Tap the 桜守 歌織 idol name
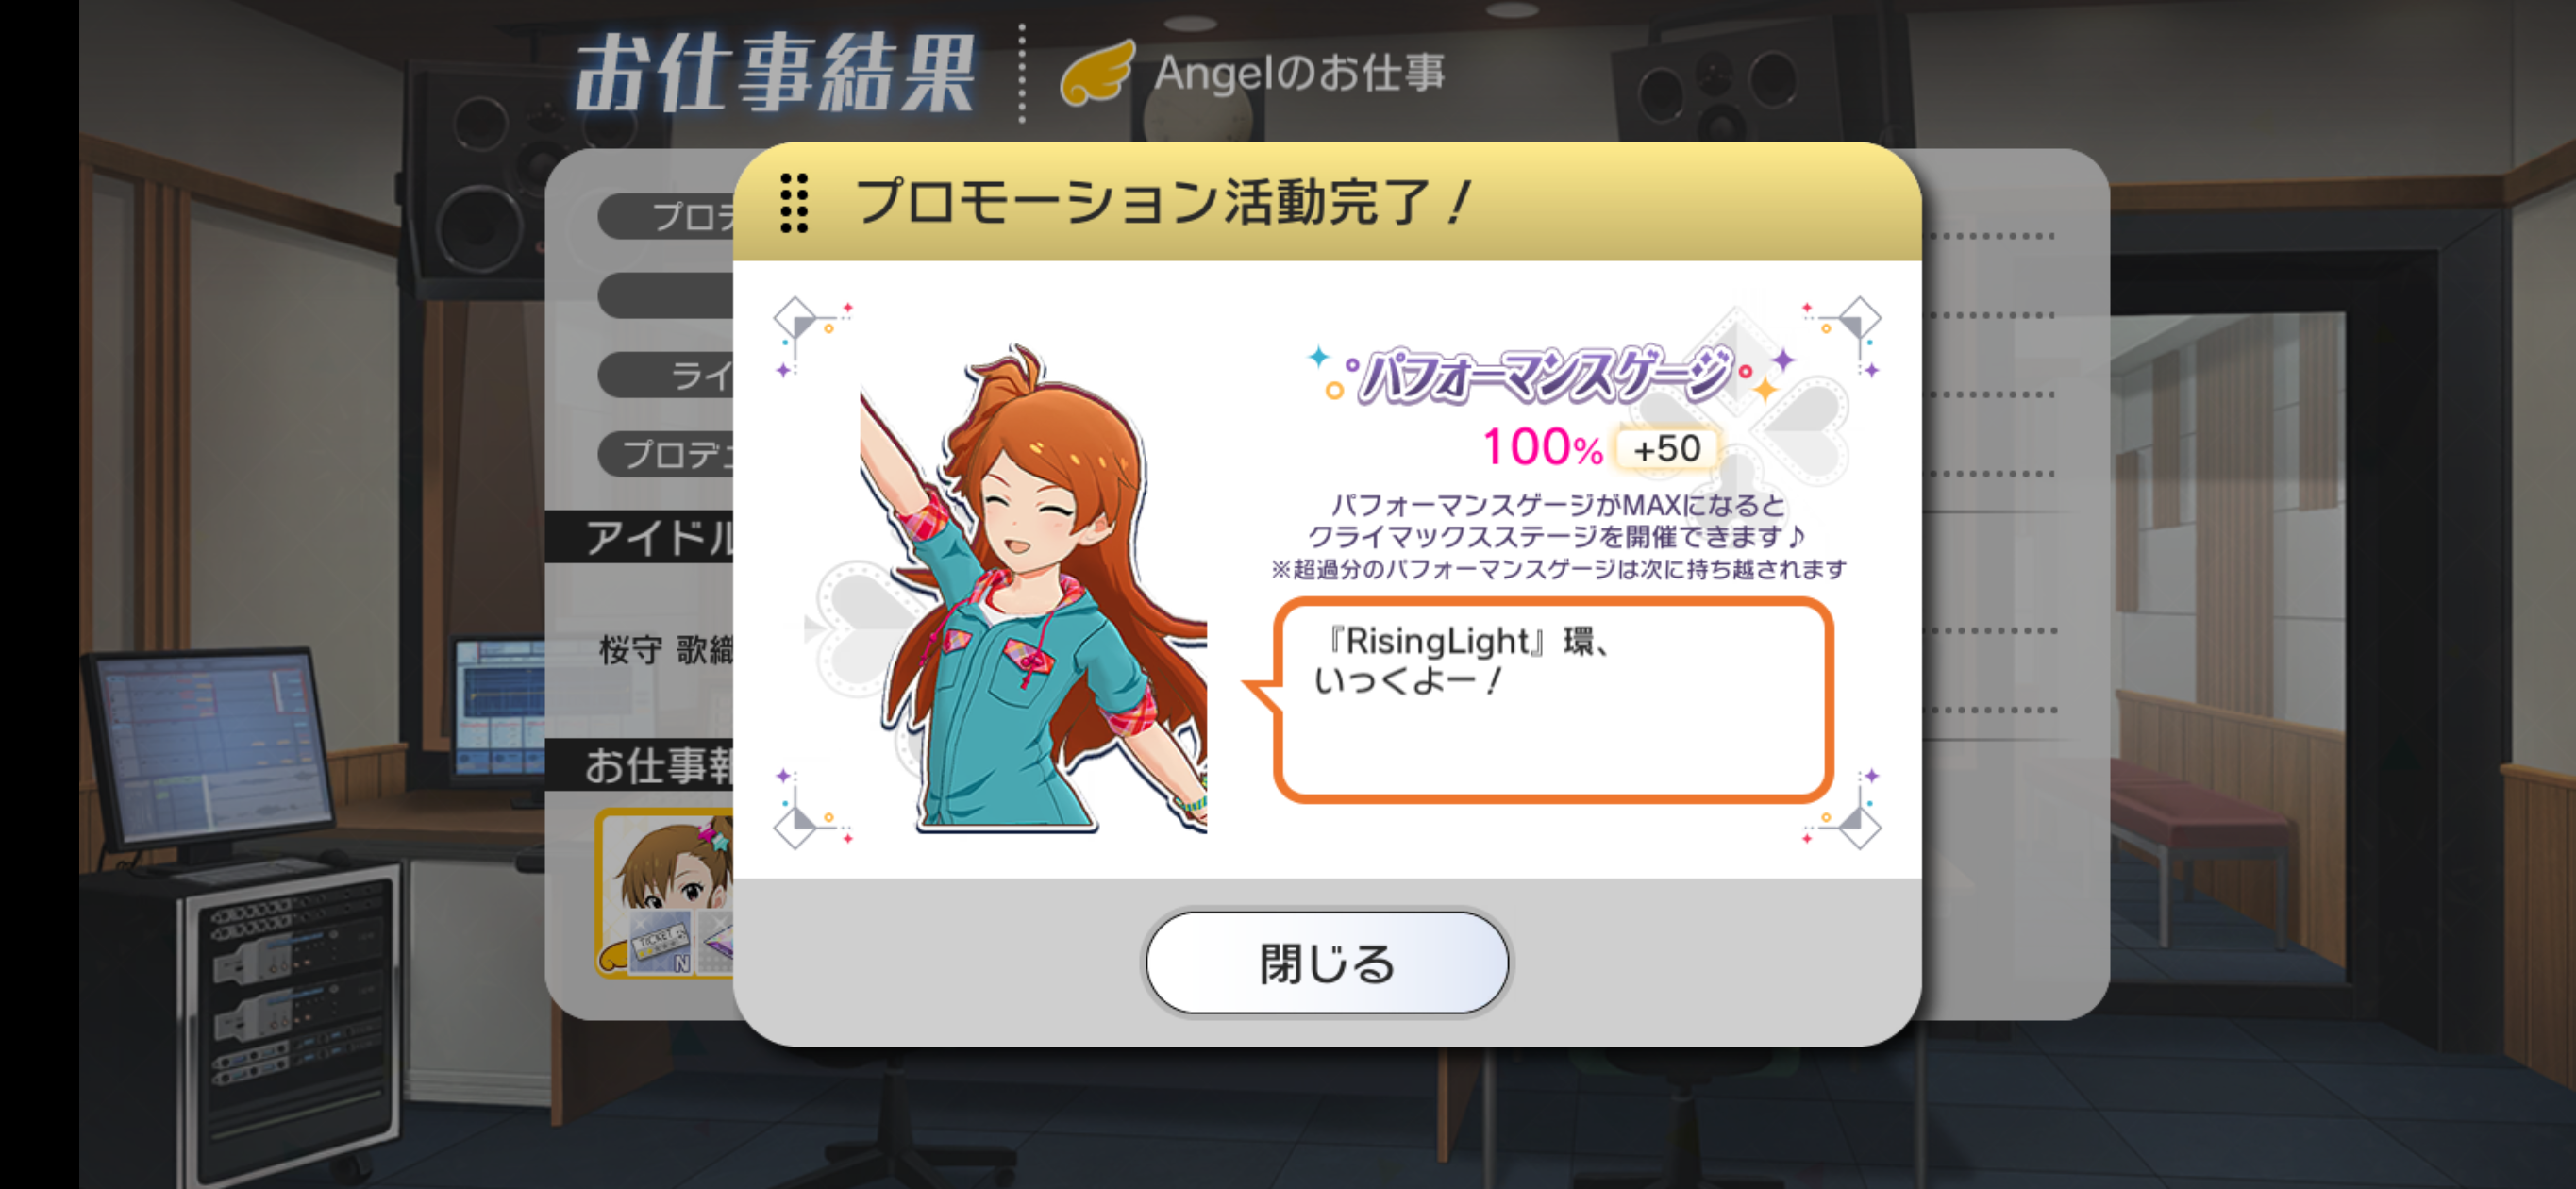The height and width of the screenshot is (1189, 2576). click(x=667, y=650)
